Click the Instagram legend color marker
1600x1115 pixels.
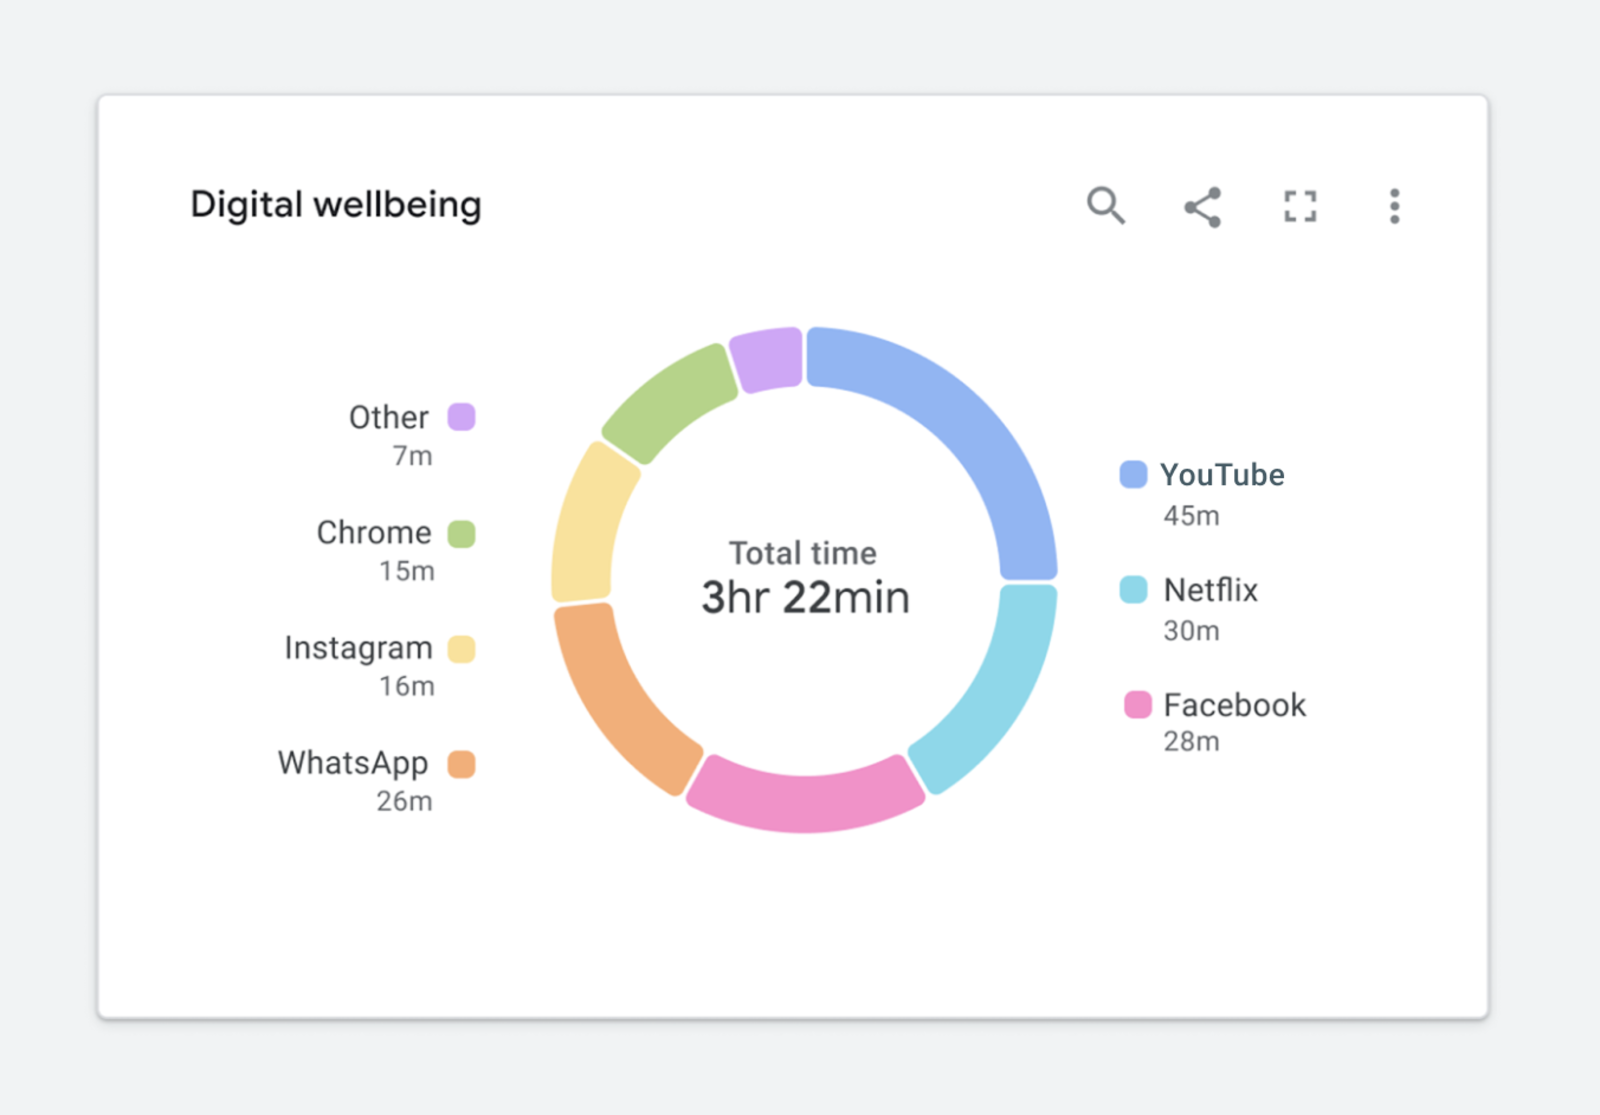461,650
